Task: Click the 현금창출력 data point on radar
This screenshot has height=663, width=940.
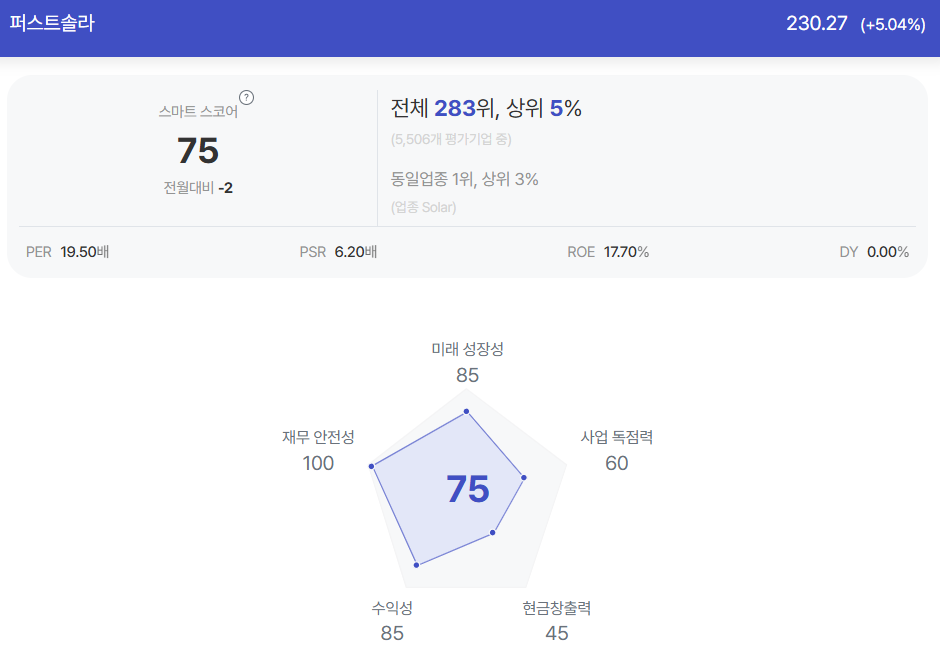Action: [493, 532]
